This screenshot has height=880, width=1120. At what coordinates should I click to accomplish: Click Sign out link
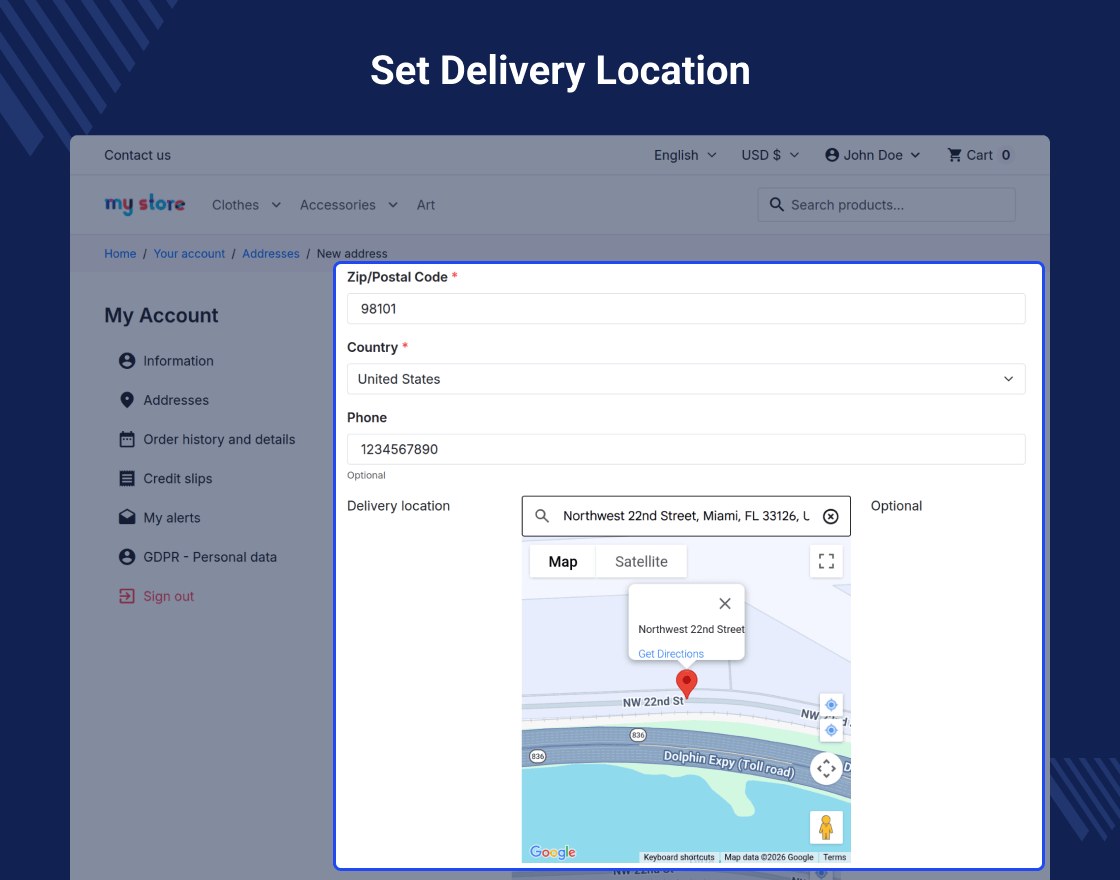pos(169,596)
